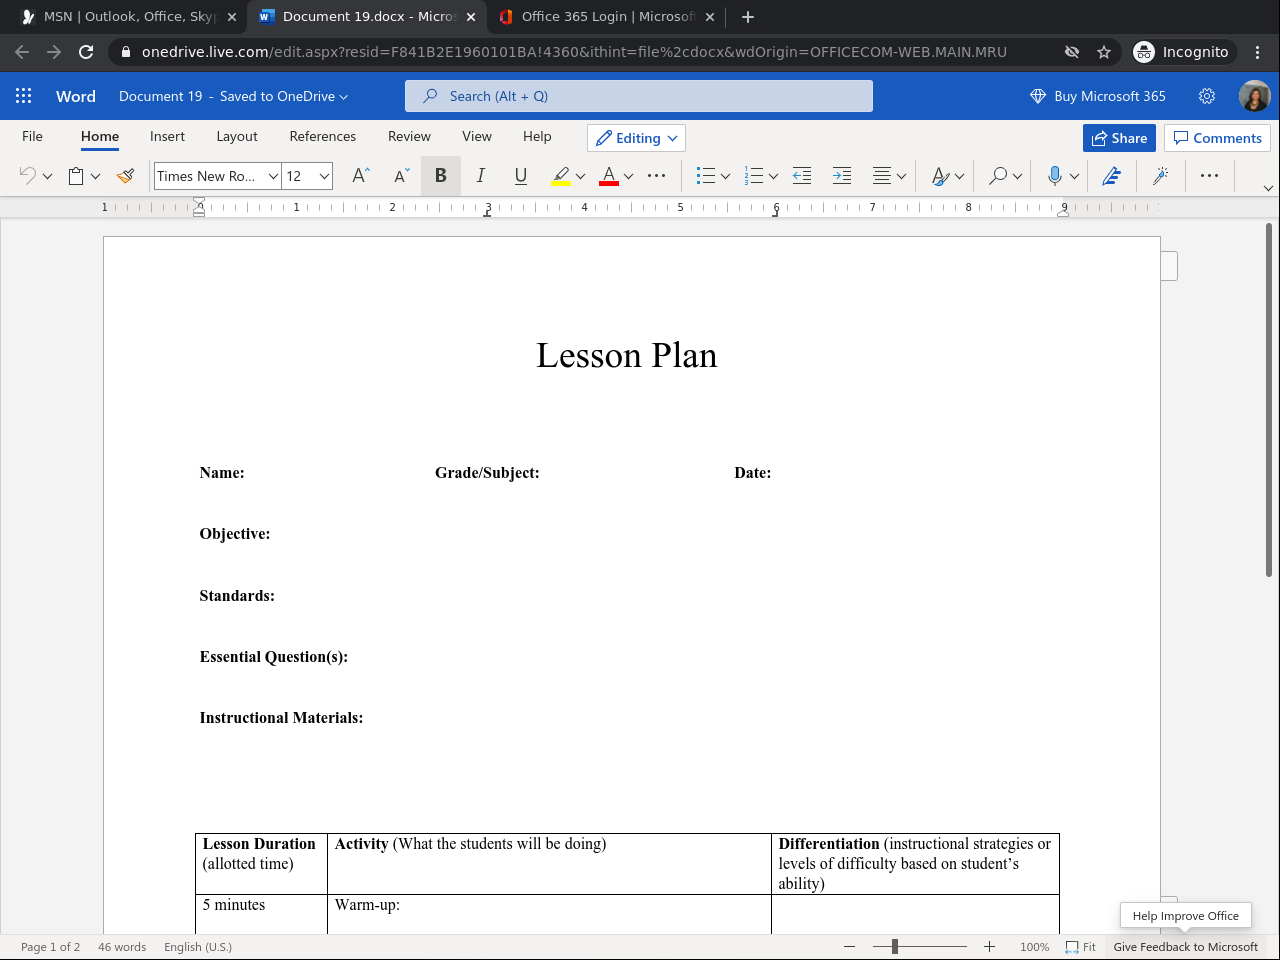Open the settings gear in the Word header
The image size is (1280, 960).
pyautogui.click(x=1207, y=96)
